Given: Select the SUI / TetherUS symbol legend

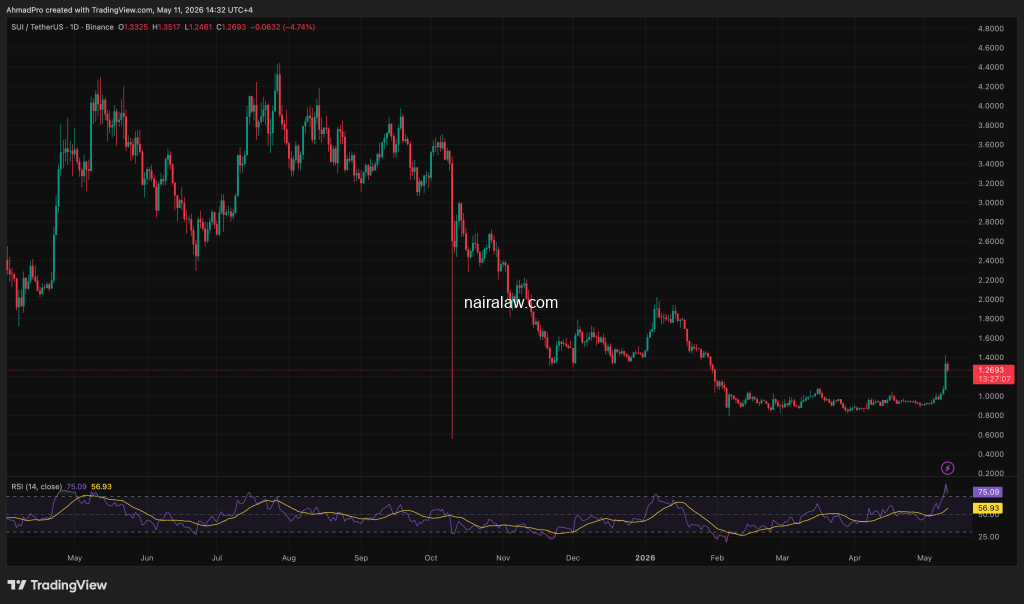Looking at the screenshot, I should coord(63,27).
